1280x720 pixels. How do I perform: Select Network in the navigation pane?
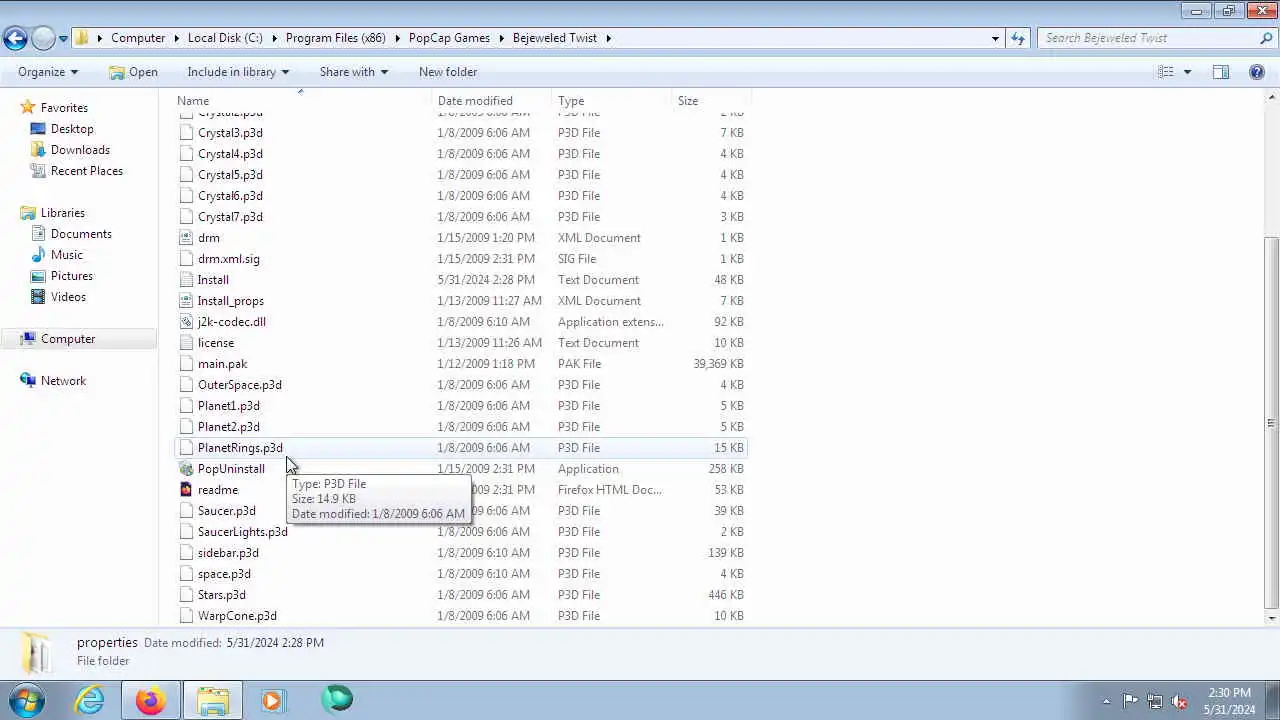(x=63, y=381)
